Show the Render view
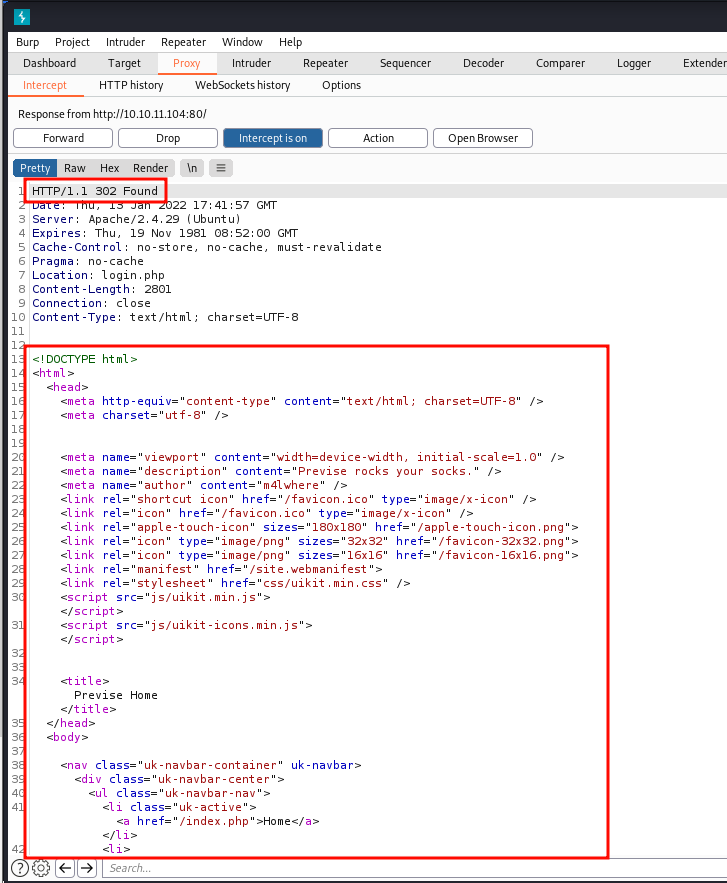727x883 pixels. (x=151, y=168)
